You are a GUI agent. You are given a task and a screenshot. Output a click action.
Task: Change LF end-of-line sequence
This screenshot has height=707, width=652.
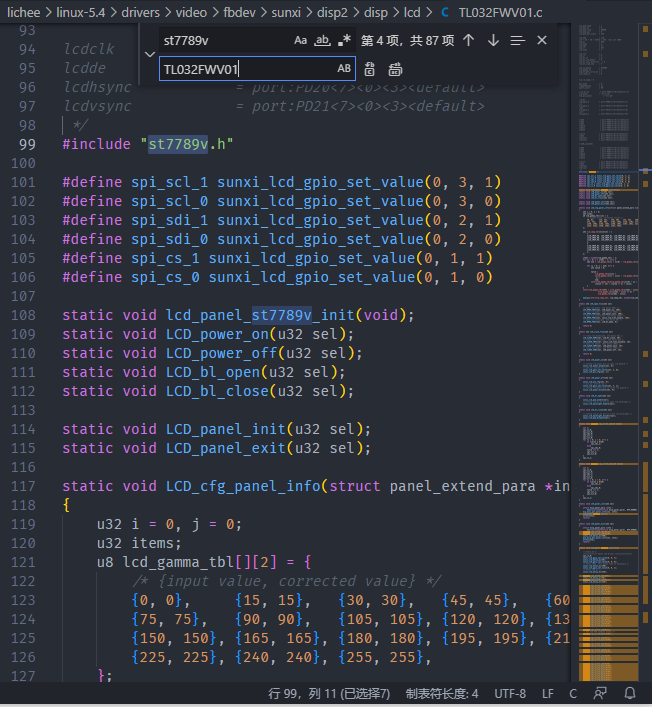pyautogui.click(x=548, y=693)
